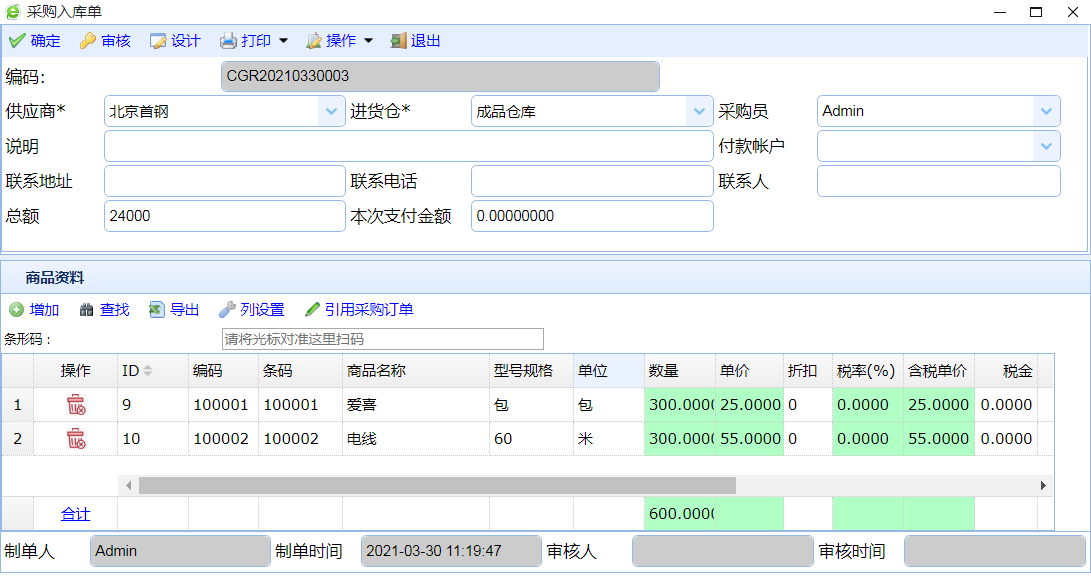The height and width of the screenshot is (578, 1091).
Task: Click the 退出 exit icon
Action: [x=398, y=41]
